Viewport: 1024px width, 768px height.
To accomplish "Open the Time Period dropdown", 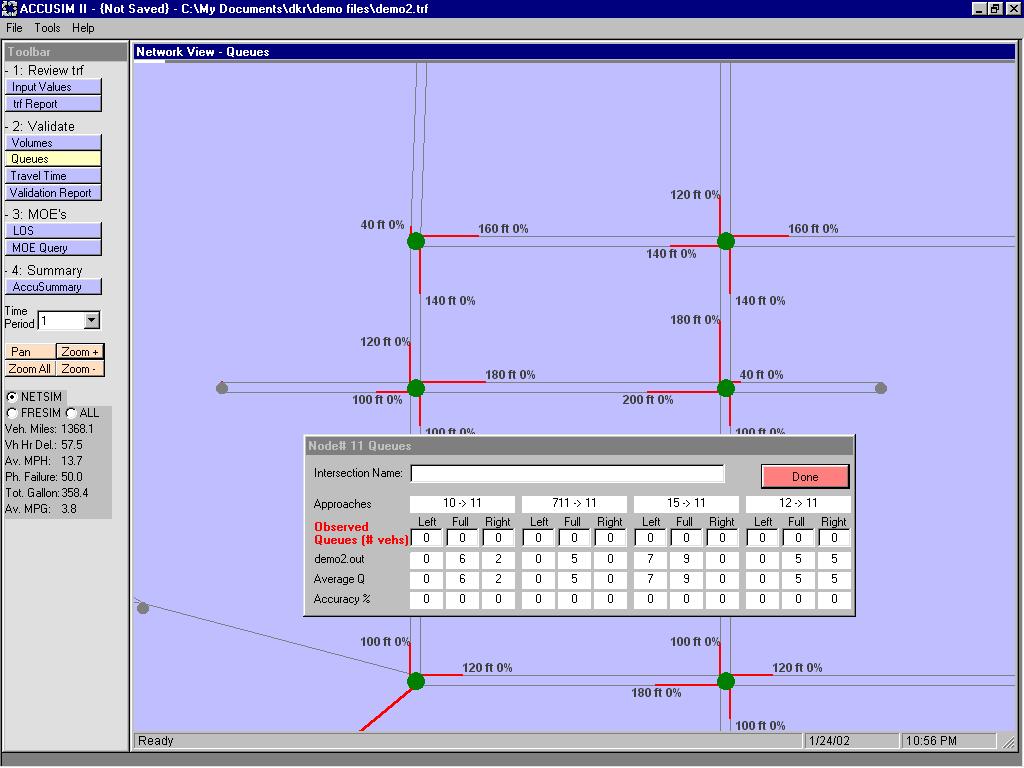I will click(92, 321).
